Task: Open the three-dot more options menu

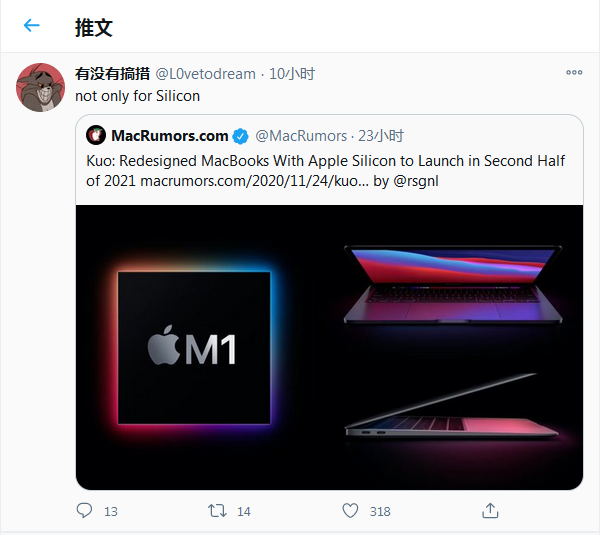Action: (x=574, y=73)
